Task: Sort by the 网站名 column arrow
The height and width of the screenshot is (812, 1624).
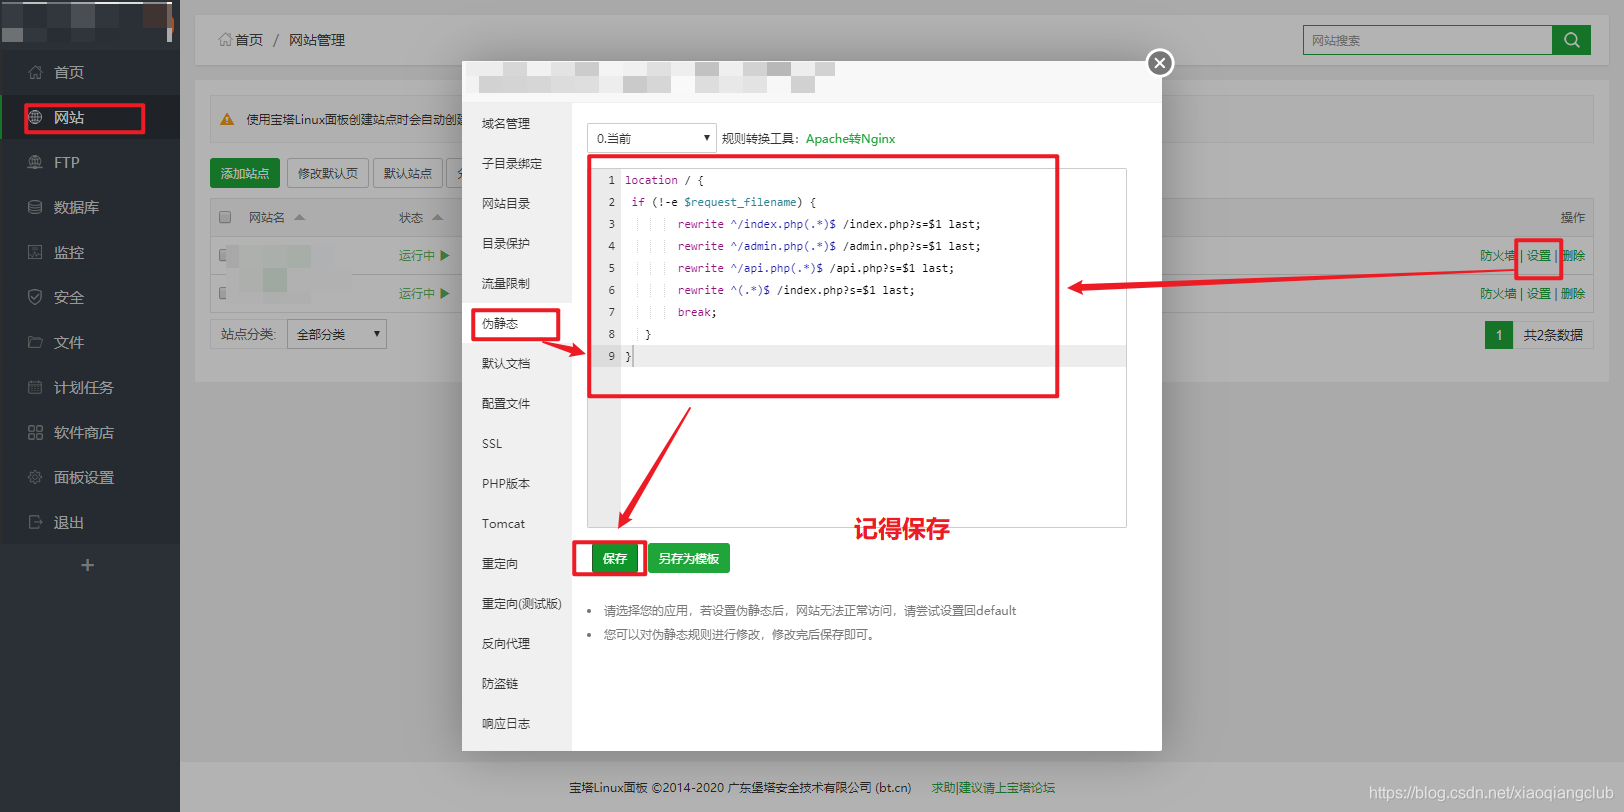Action: [x=299, y=217]
